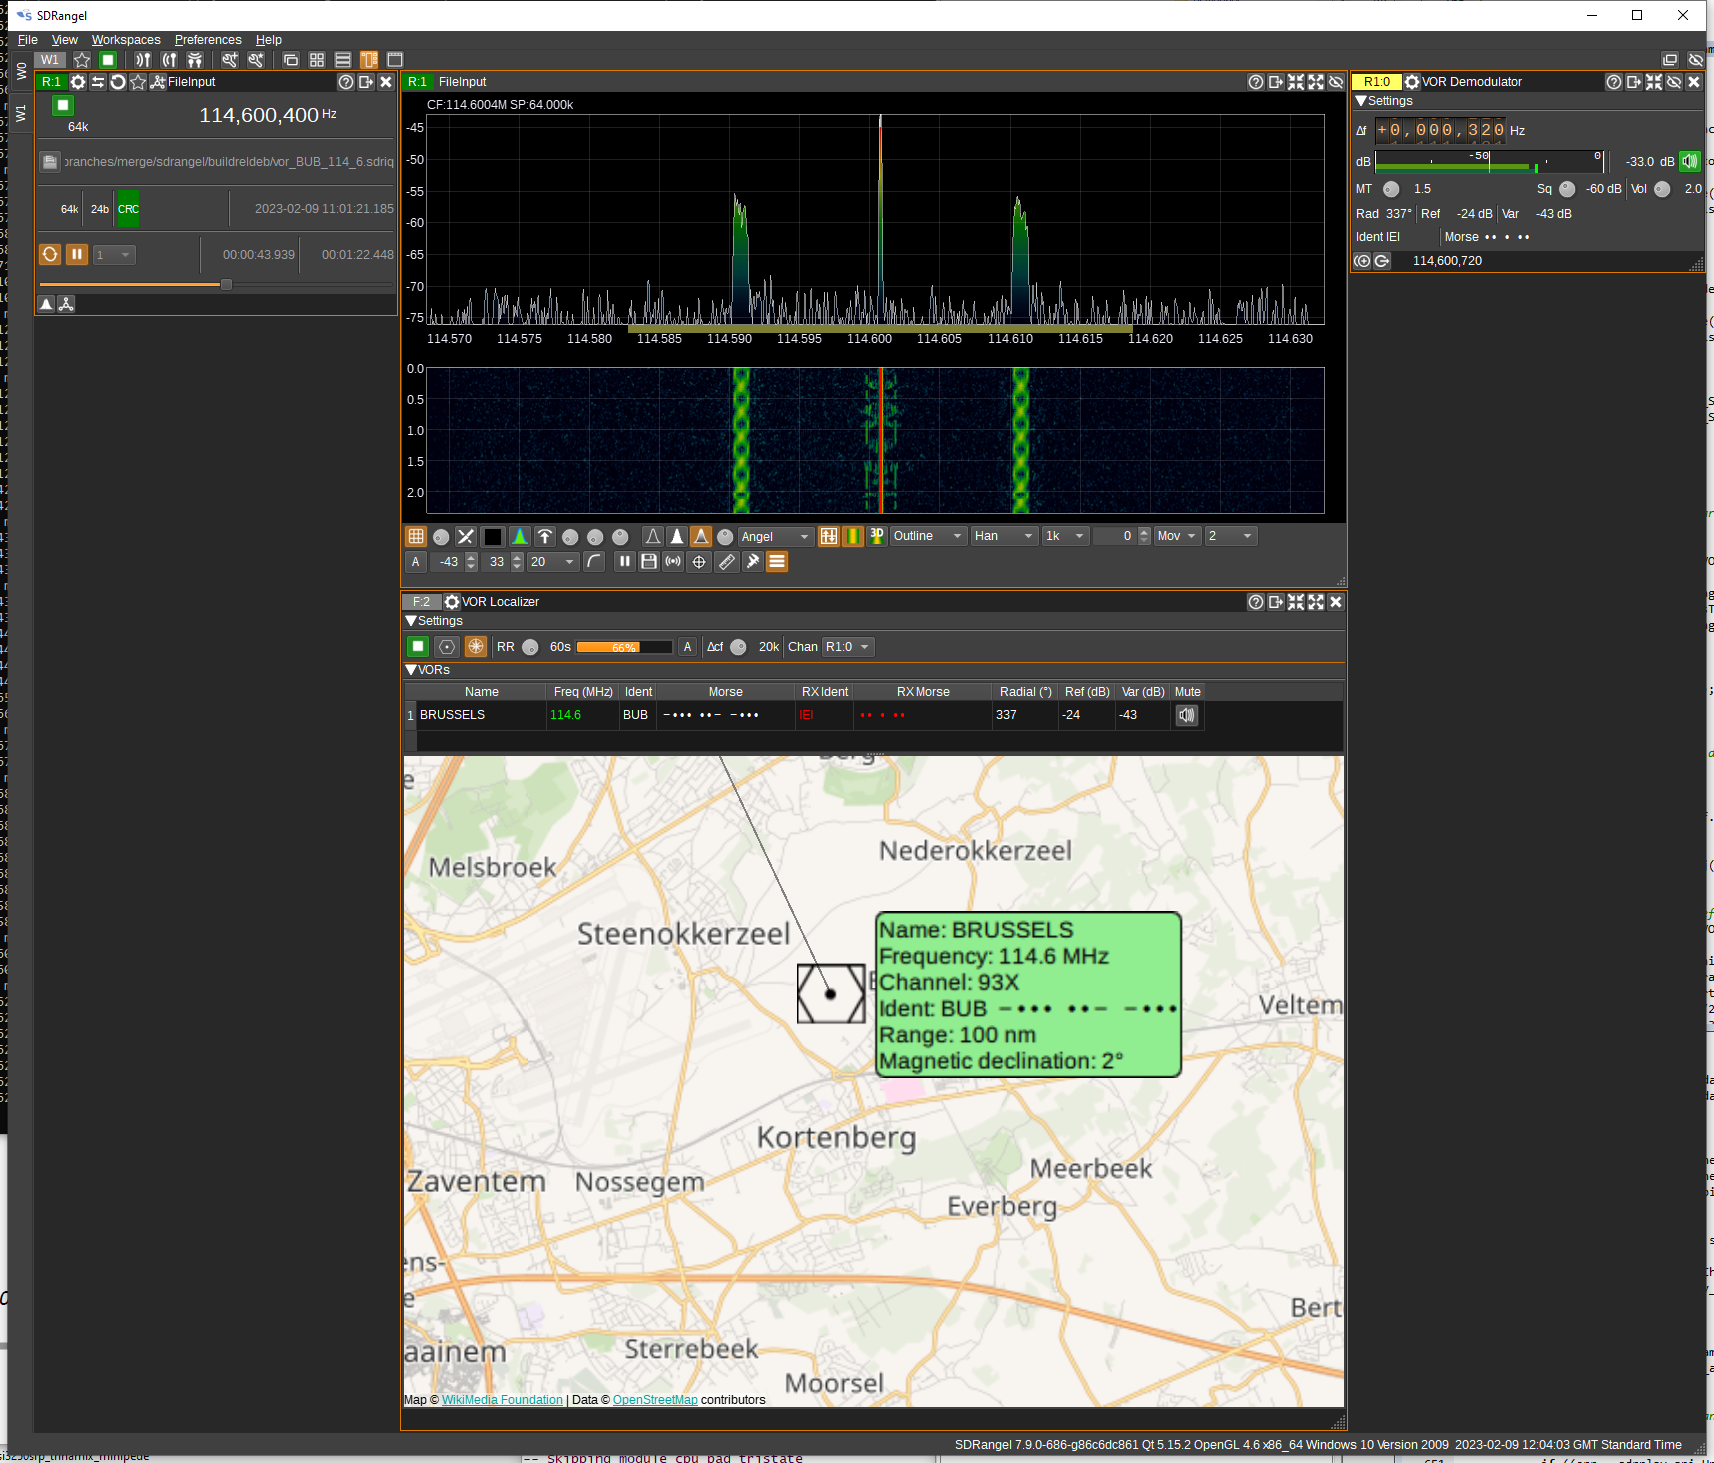
Task: Toggle the spectrum grid display
Action: tap(416, 536)
